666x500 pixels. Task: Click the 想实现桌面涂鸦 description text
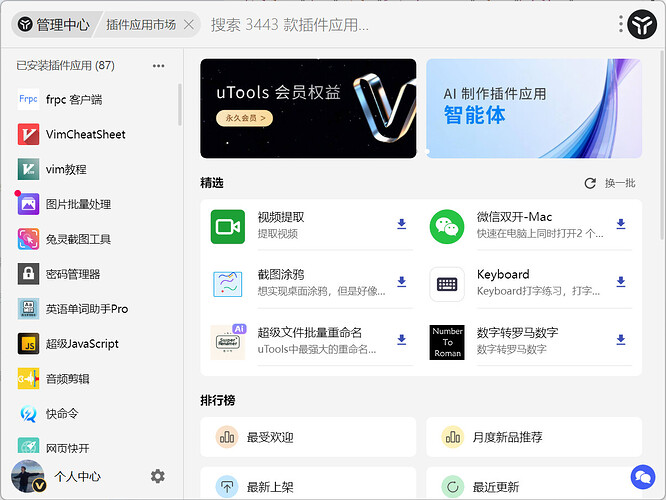(321, 291)
